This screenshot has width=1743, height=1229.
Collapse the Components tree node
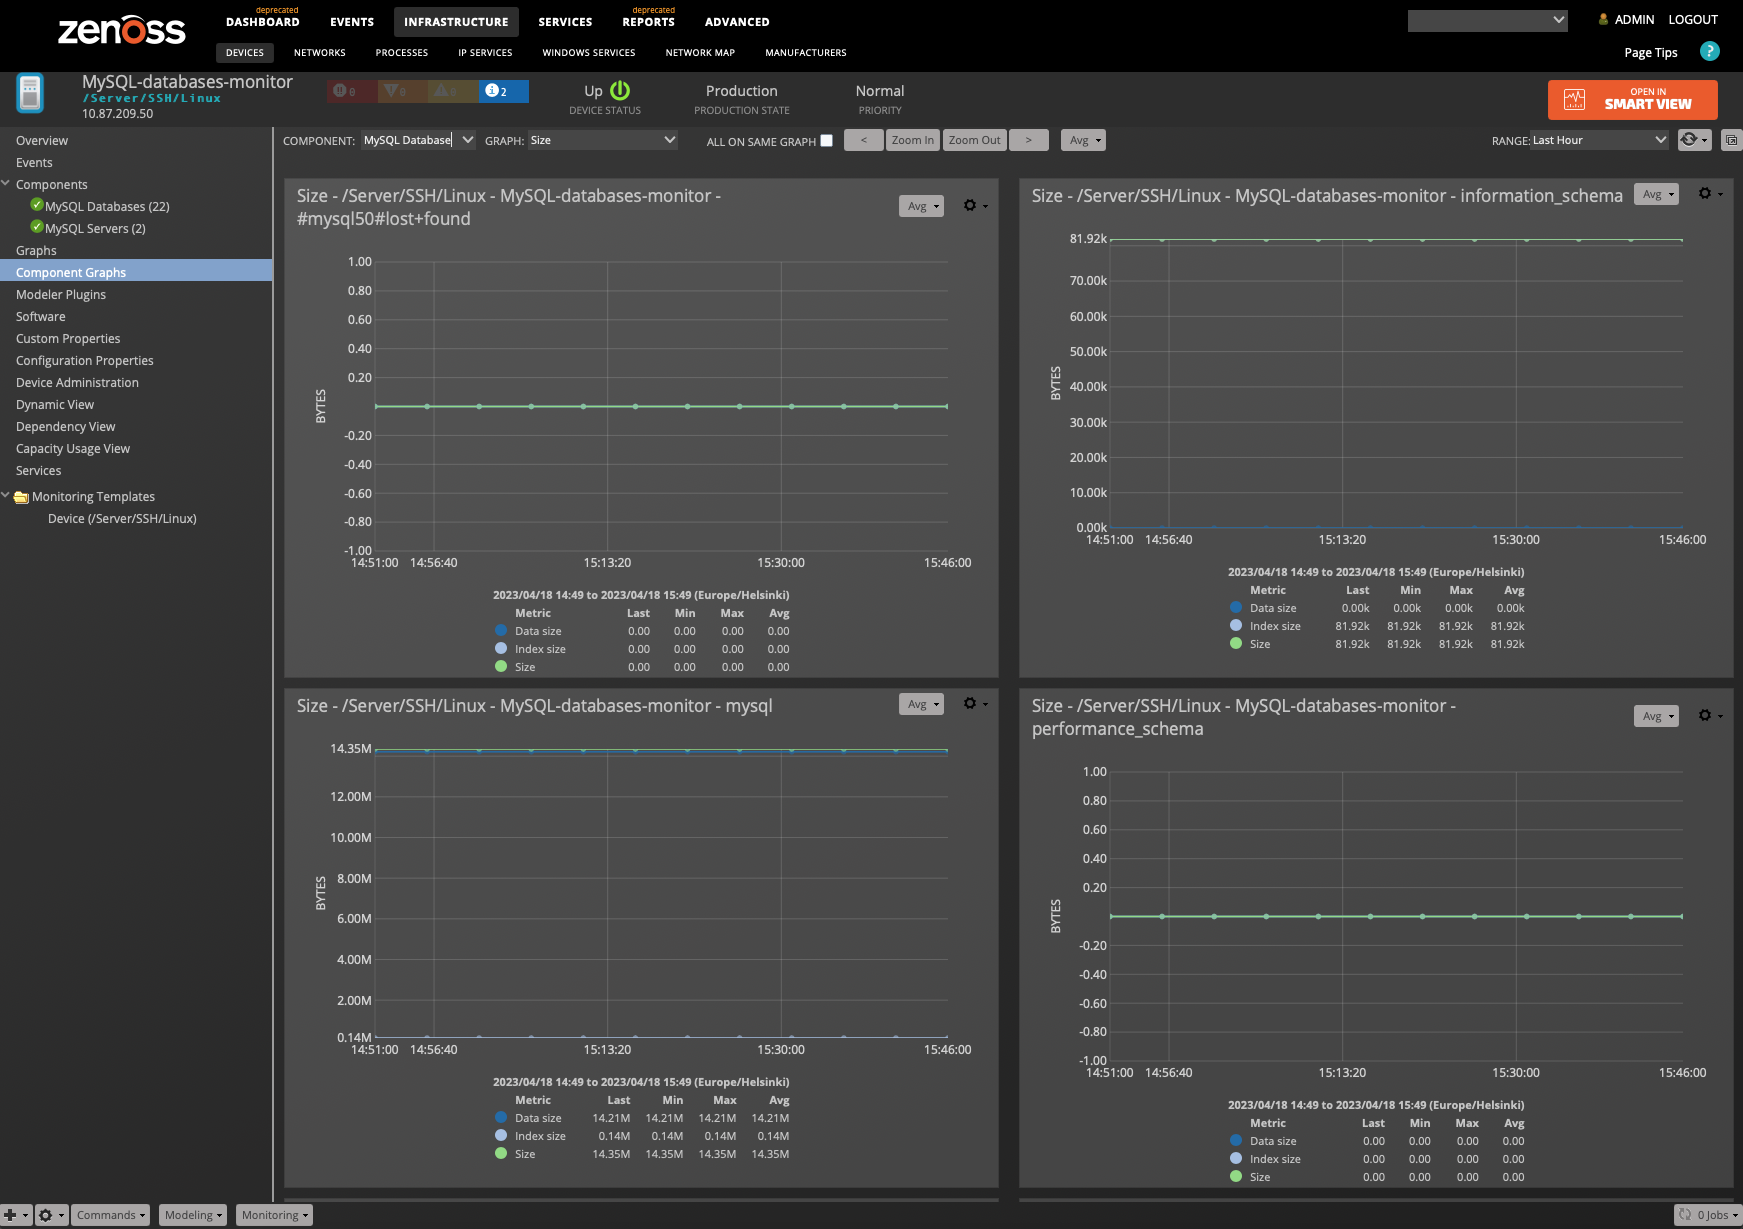(6, 184)
